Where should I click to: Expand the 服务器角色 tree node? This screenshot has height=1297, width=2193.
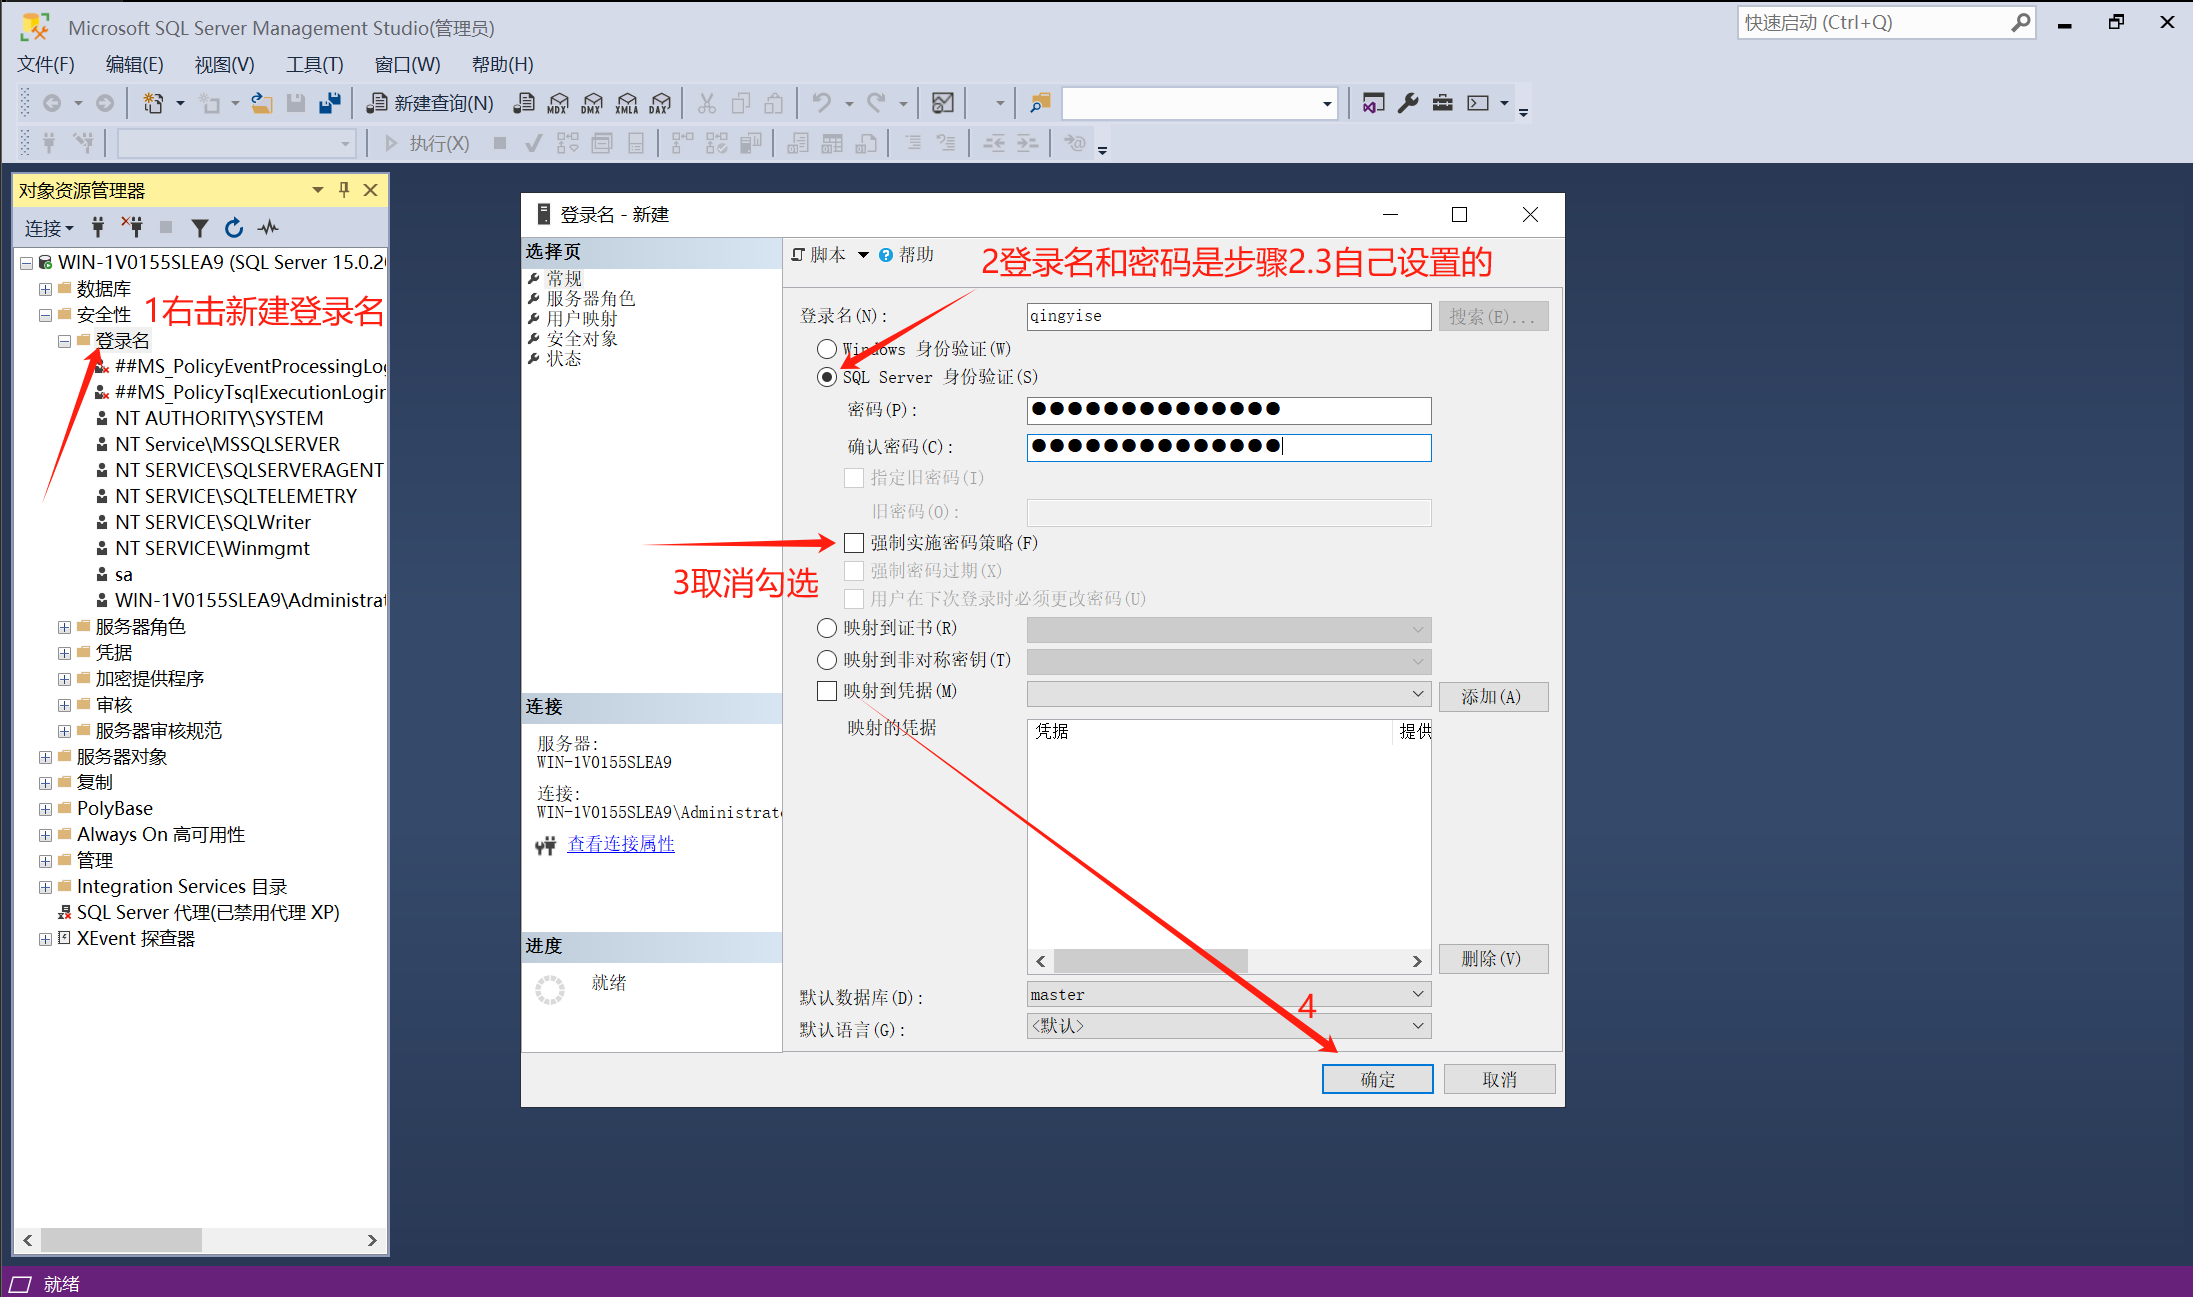click(64, 627)
